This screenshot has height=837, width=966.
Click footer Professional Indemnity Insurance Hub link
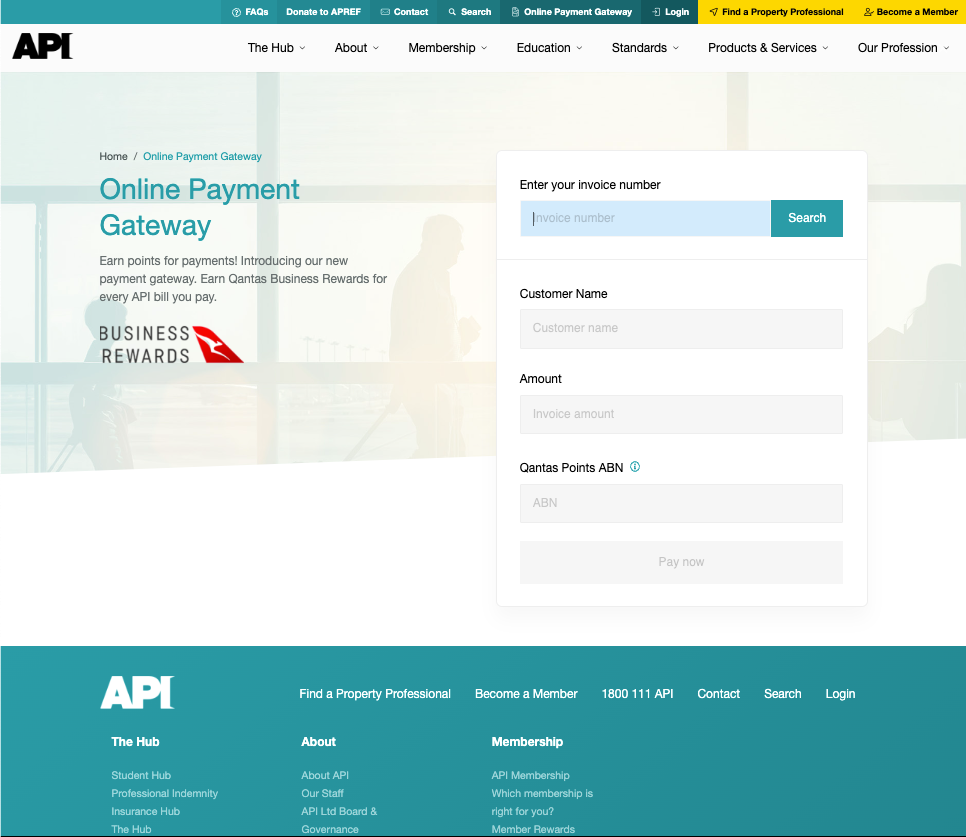164,802
